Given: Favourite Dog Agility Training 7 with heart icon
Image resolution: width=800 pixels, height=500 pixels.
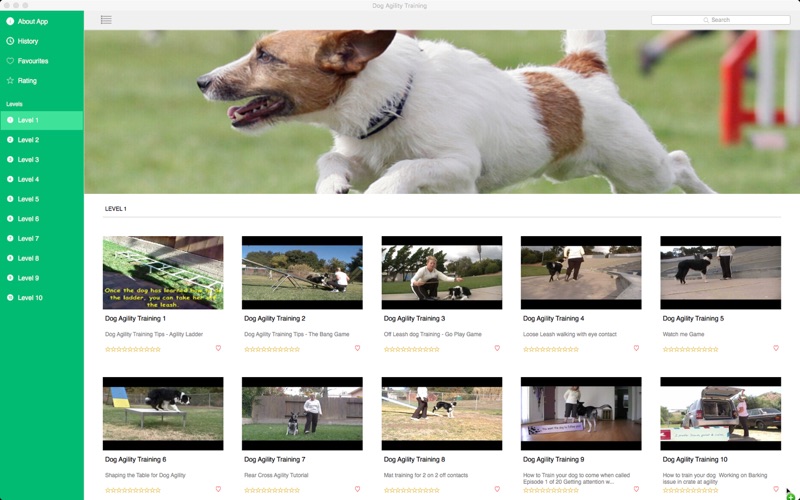Looking at the screenshot, I should (x=358, y=489).
